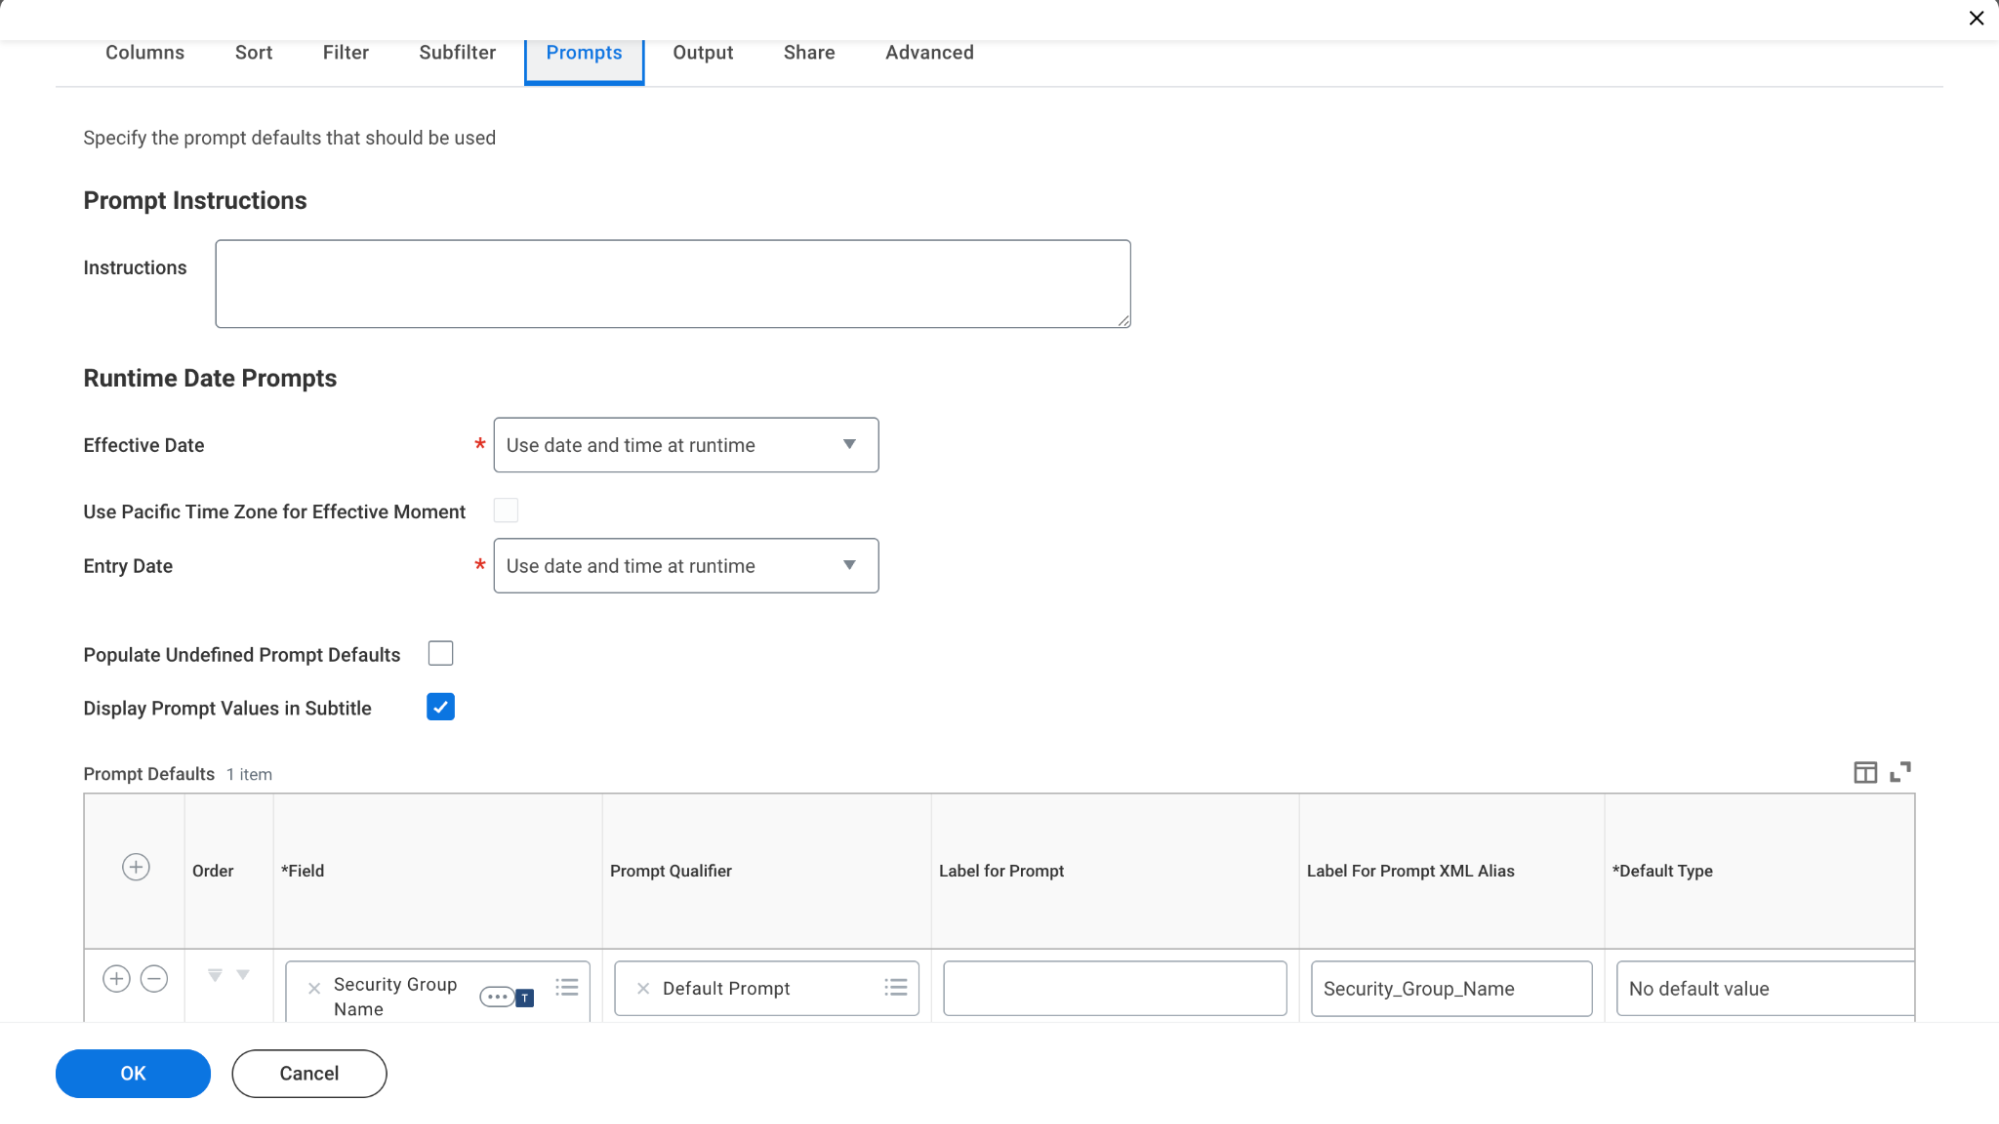Switch to the Advanced tab
This screenshot has height=1124, width=1999.
tap(929, 53)
